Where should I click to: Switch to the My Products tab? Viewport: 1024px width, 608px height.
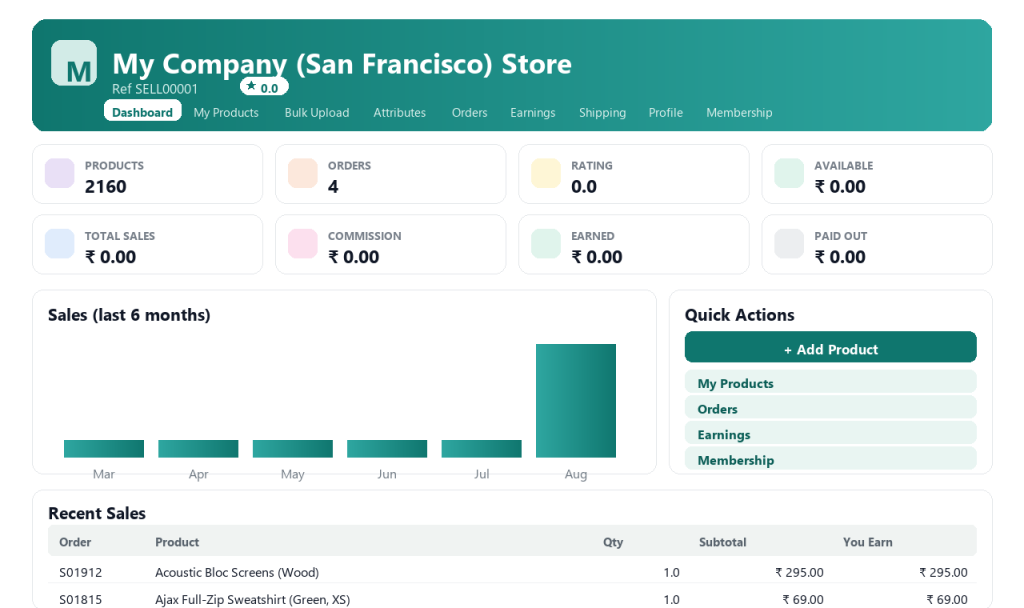226,112
